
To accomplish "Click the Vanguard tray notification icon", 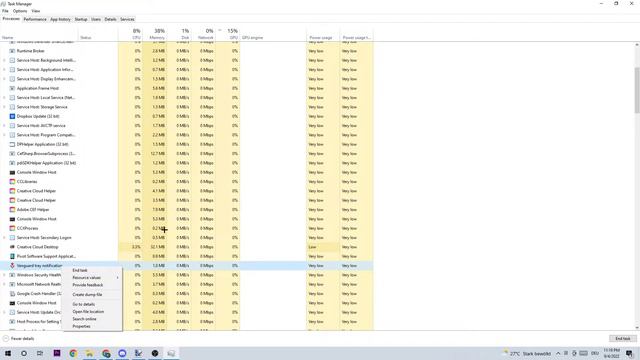I will (12, 266).
